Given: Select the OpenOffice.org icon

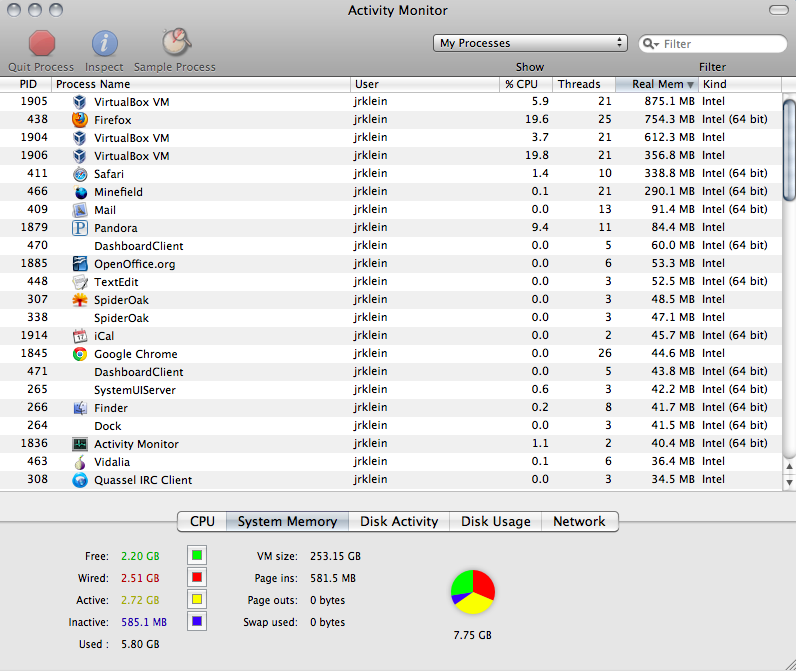Looking at the screenshot, I should [80, 264].
